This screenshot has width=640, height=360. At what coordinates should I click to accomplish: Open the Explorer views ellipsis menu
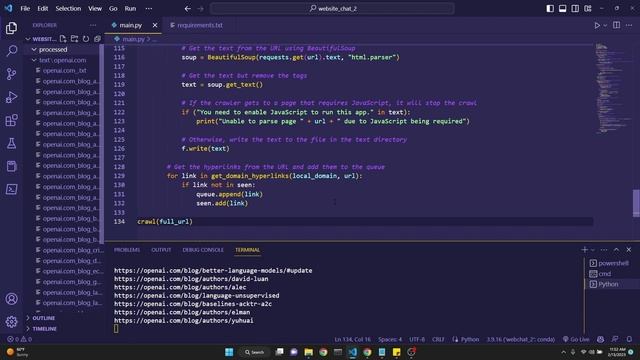click(93, 25)
